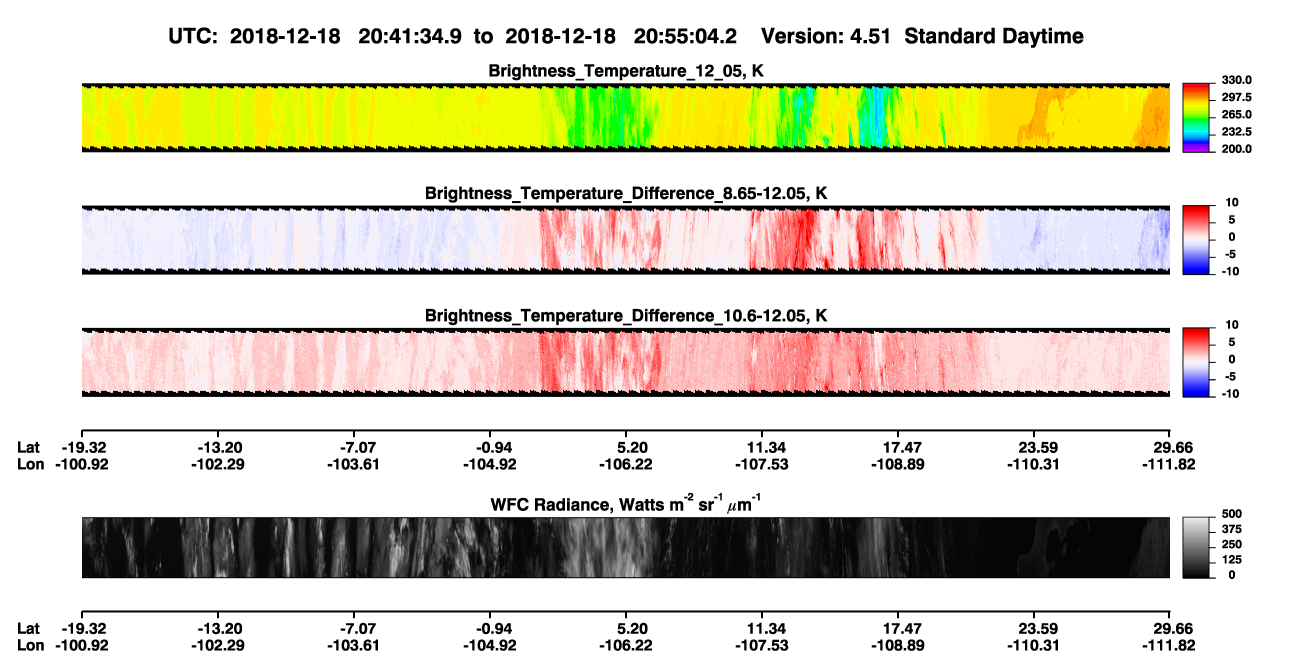Click the '232.5' colorbar label
1300x667 pixels.
click(x=1235, y=131)
